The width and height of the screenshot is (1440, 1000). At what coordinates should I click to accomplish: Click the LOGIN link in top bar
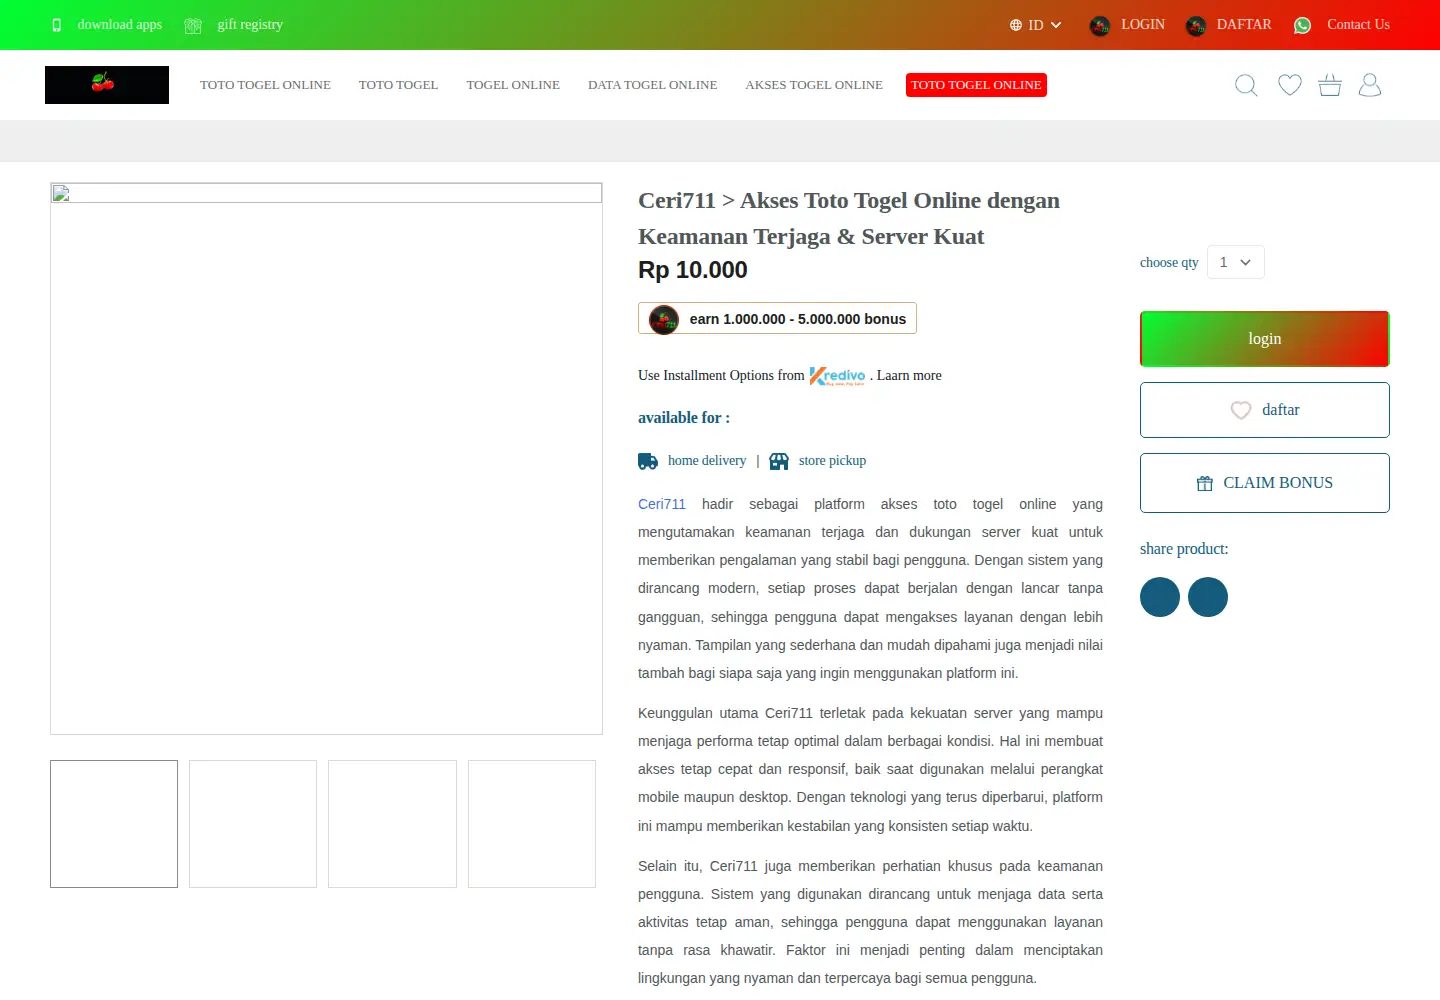pyautogui.click(x=1143, y=25)
